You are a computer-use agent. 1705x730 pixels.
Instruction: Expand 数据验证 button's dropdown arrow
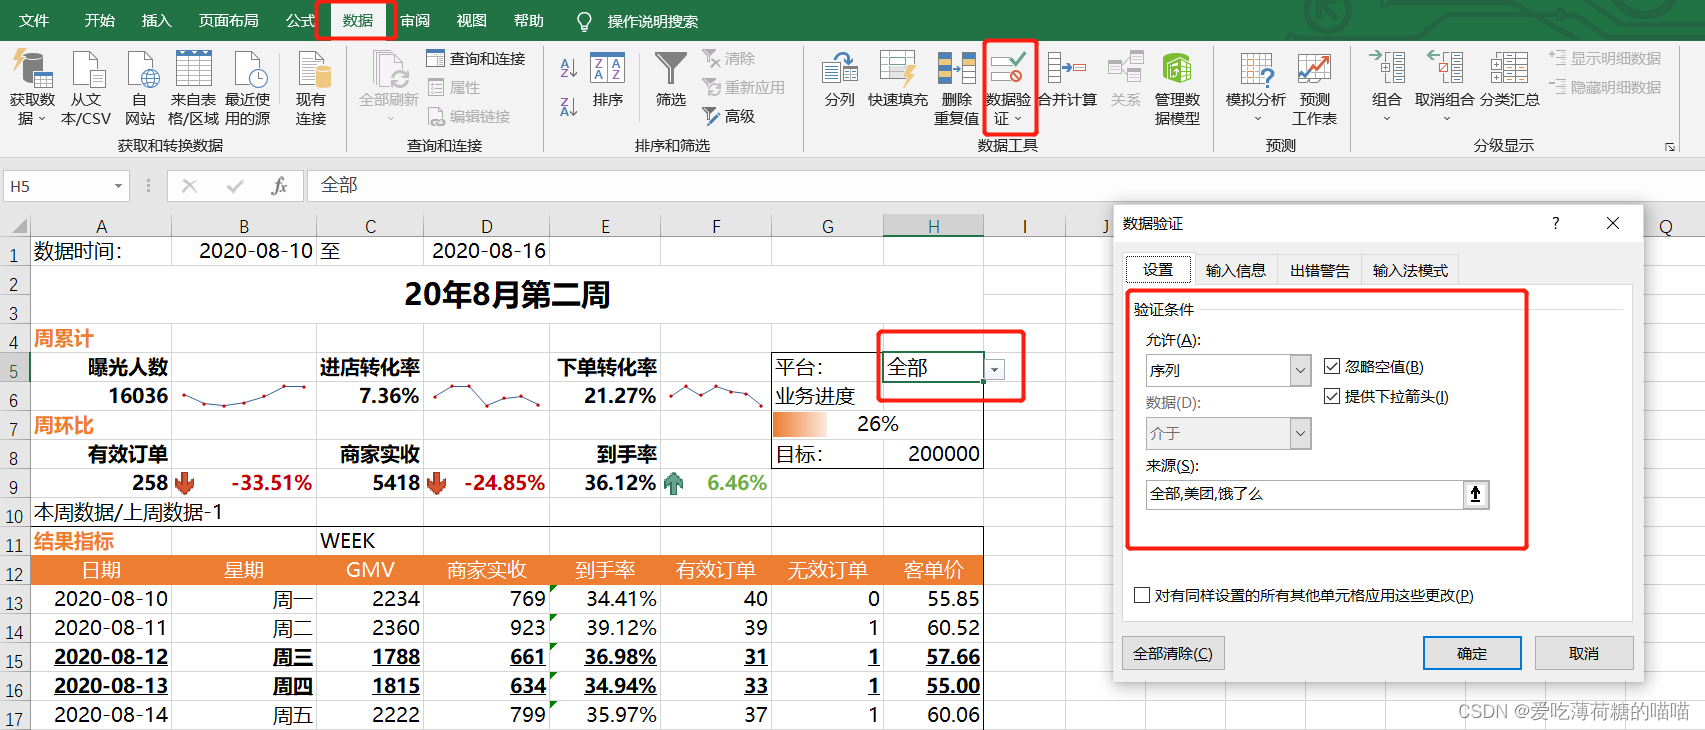(1018, 119)
